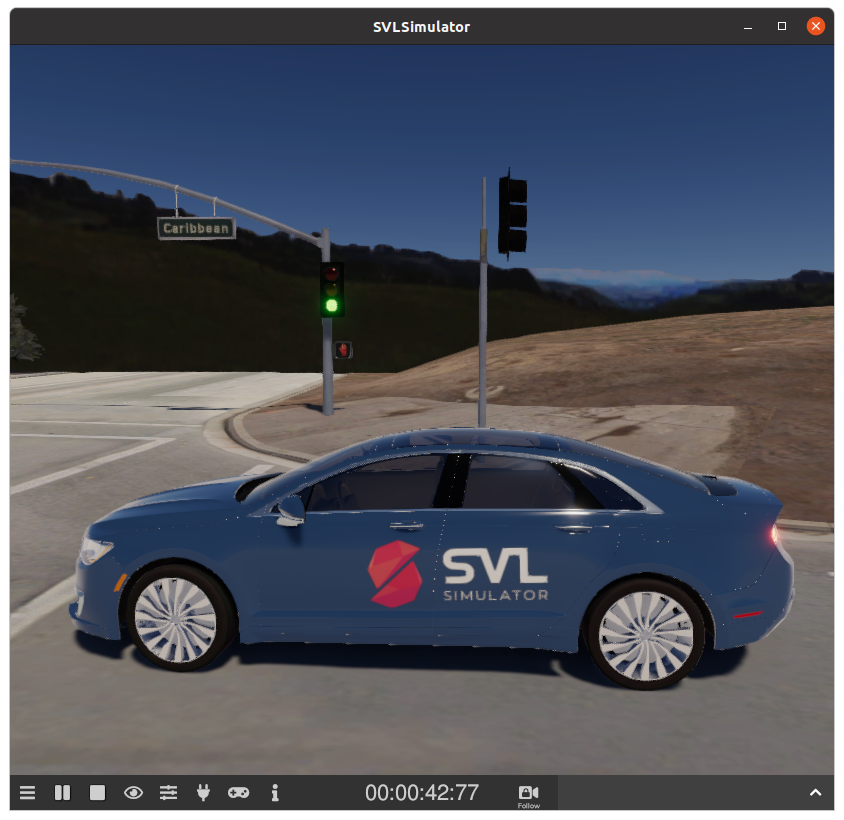
Task: Open the gamepad controls icon
Action: pyautogui.click(x=238, y=793)
